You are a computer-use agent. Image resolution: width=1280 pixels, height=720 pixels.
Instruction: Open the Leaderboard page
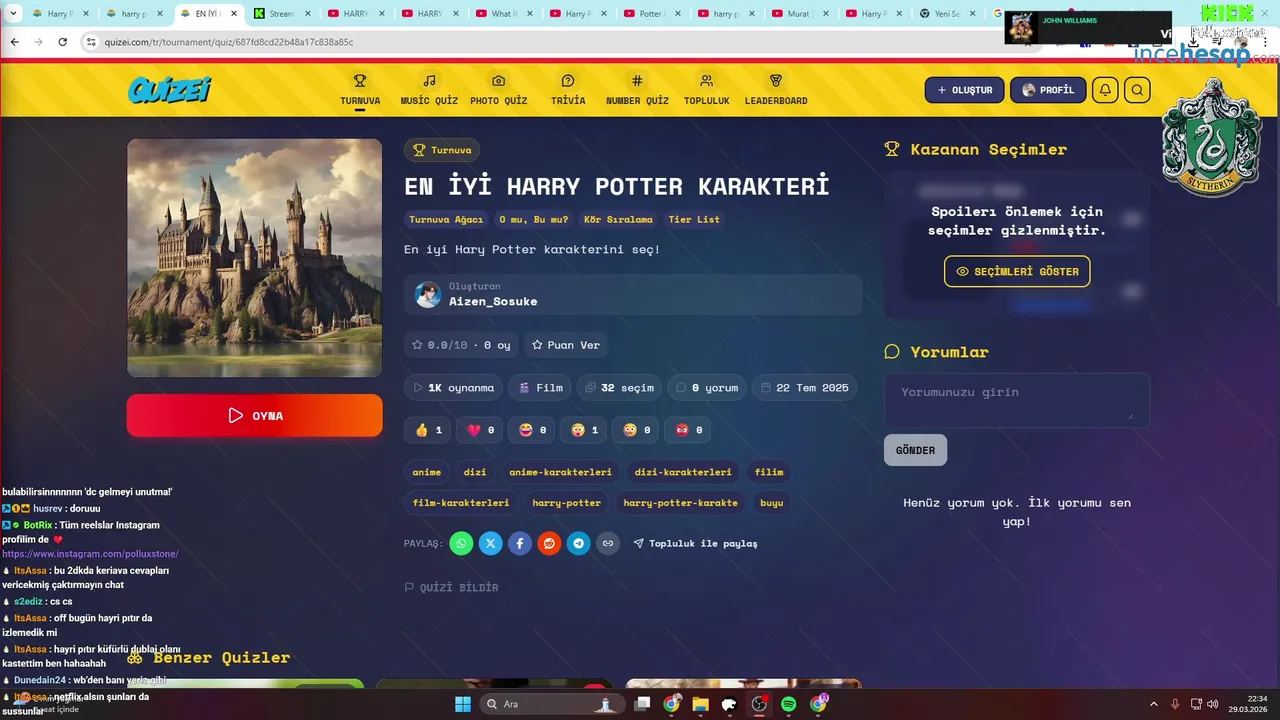click(776, 90)
